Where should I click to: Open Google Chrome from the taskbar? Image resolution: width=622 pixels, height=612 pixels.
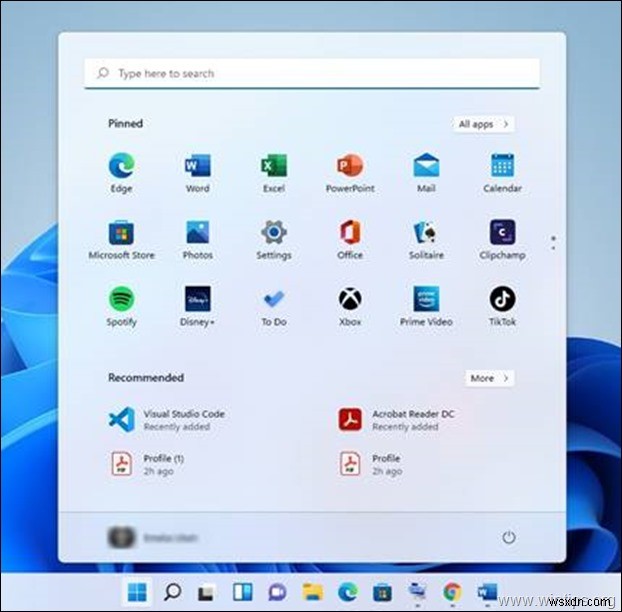pyautogui.click(x=452, y=592)
